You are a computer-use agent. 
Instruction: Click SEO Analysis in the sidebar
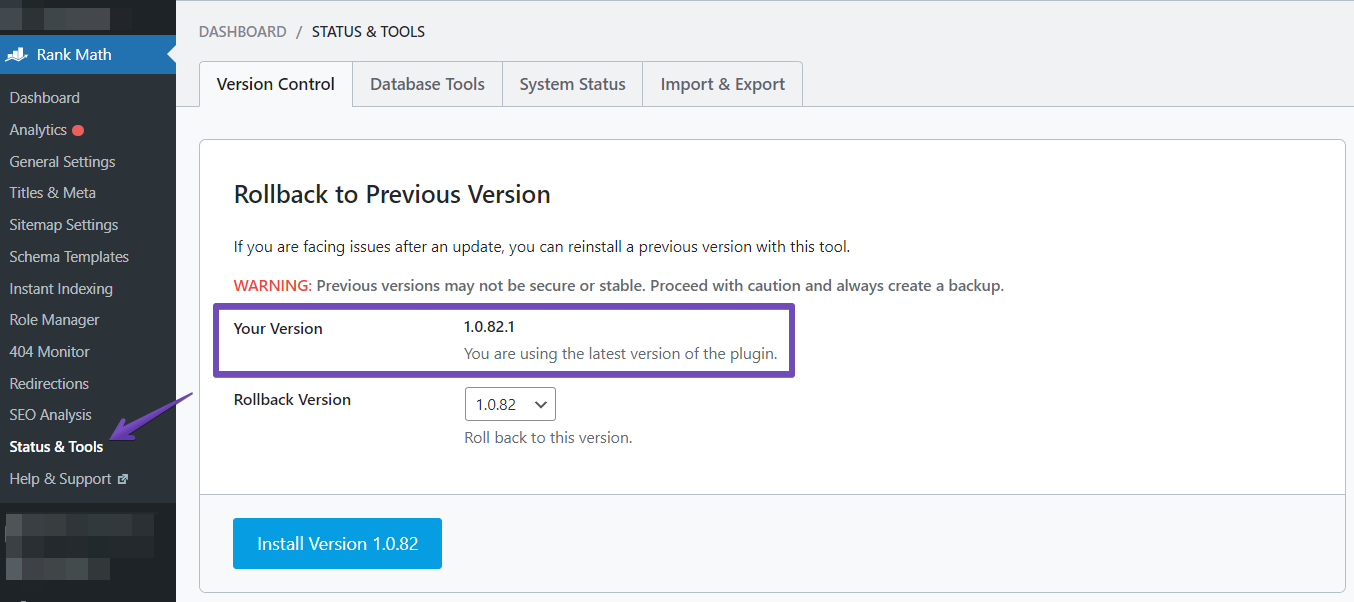(x=50, y=415)
